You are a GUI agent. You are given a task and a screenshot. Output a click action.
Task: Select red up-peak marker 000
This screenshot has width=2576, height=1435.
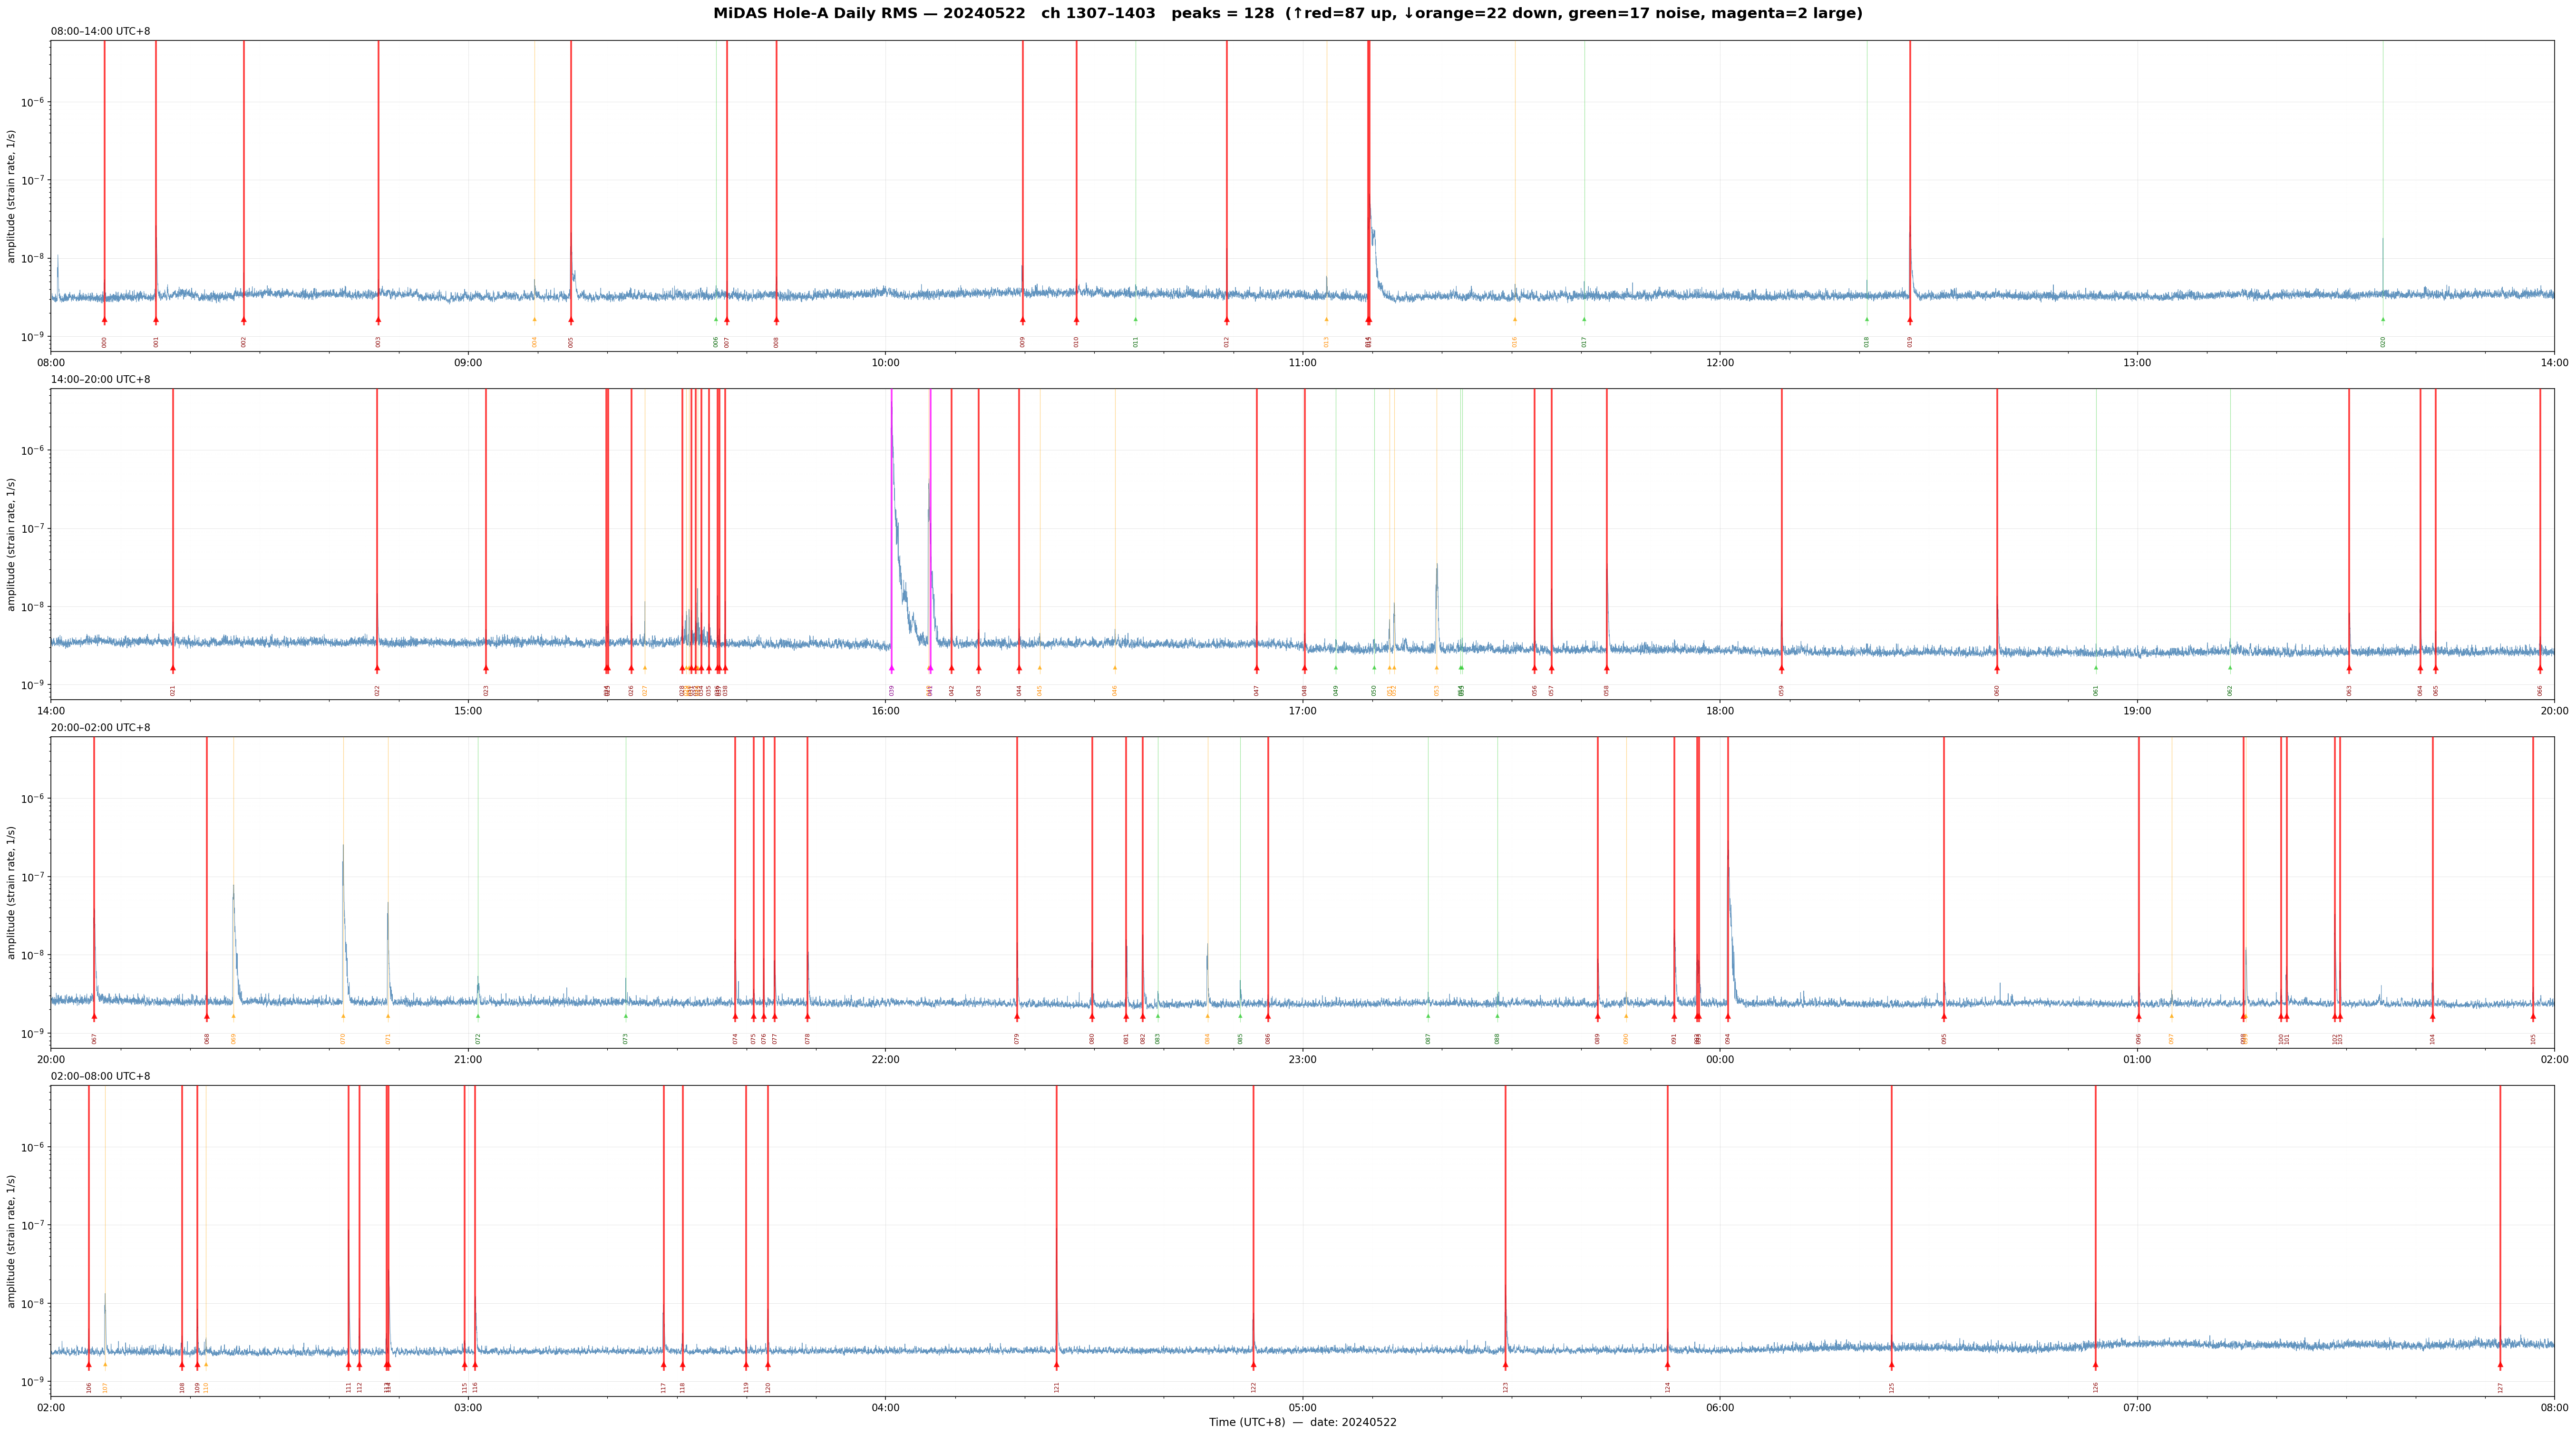pyautogui.click(x=104, y=320)
